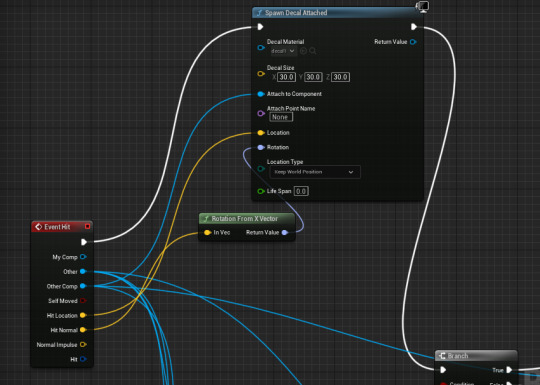
Task: Edit Decal Size Y value field
Action: click(x=313, y=77)
